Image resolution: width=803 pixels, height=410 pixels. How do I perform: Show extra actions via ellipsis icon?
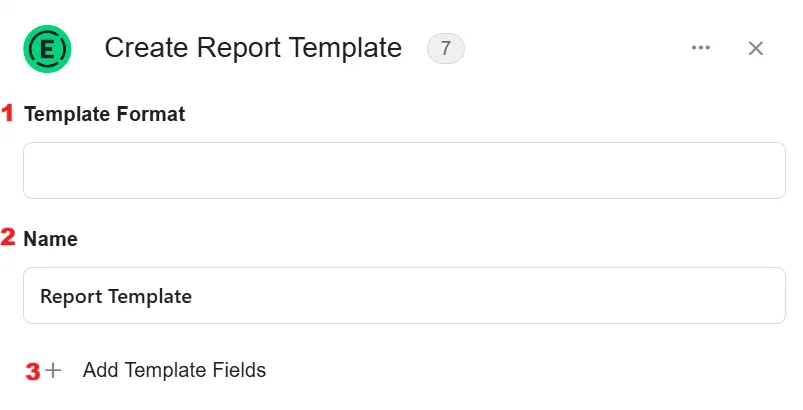[701, 48]
